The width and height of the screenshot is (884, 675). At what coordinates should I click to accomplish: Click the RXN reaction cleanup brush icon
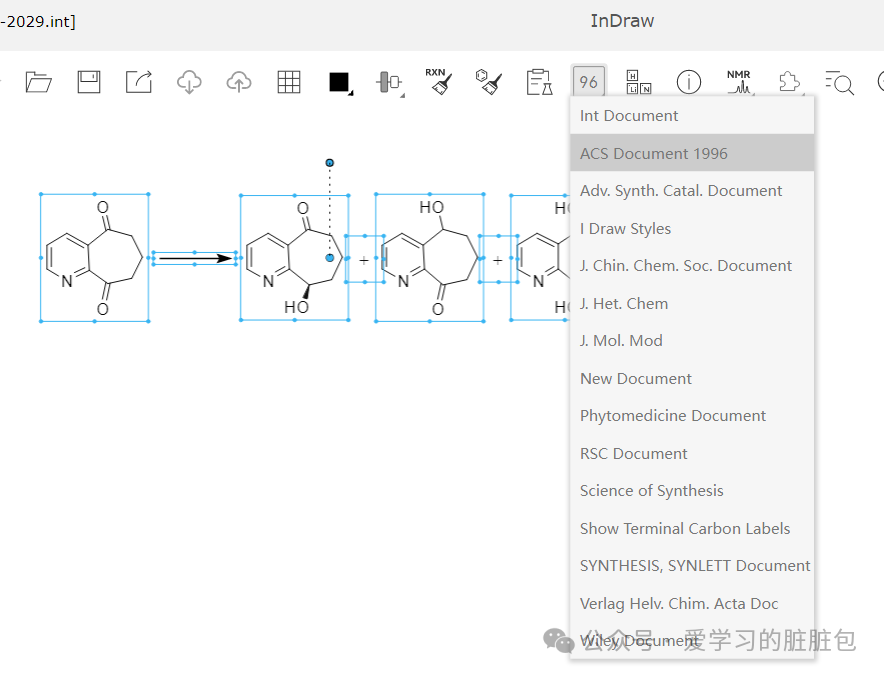click(x=438, y=82)
